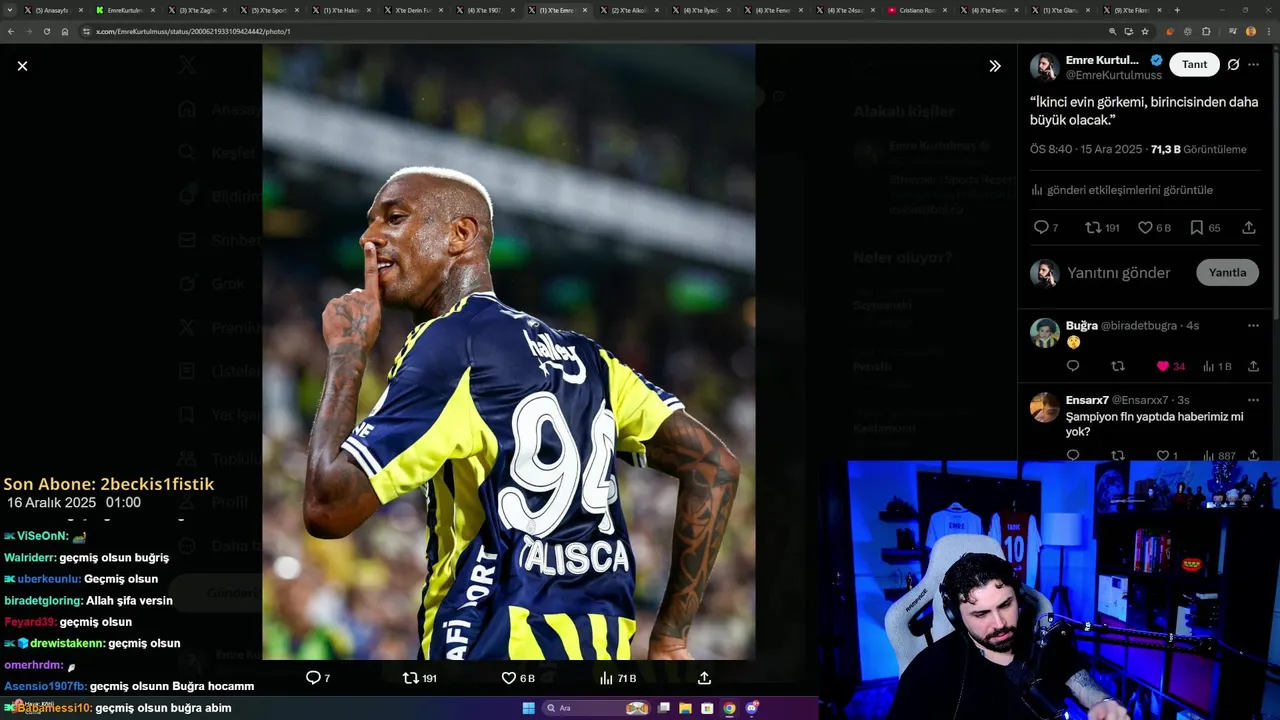This screenshot has height=720, width=1280.
Task: Like the post via heart with 6 B in sidebar
Action: (1146, 228)
